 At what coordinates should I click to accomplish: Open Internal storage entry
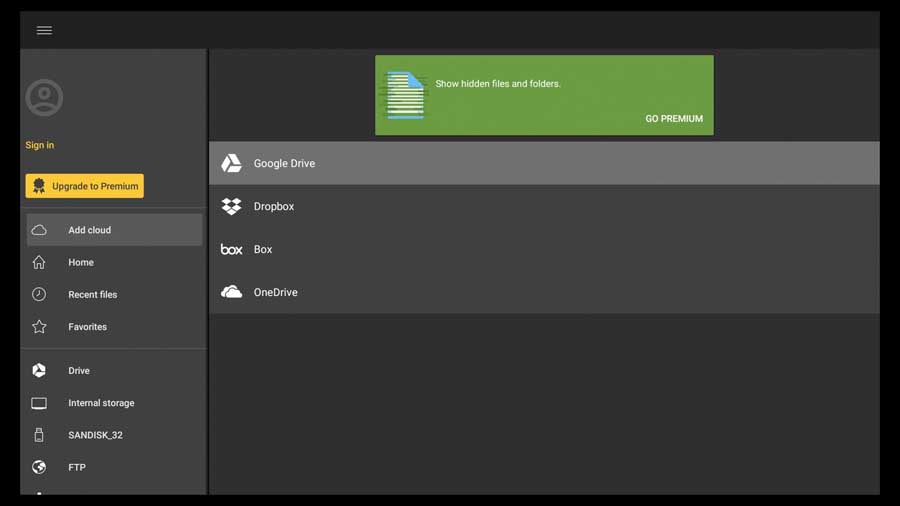pyautogui.click(x=101, y=403)
